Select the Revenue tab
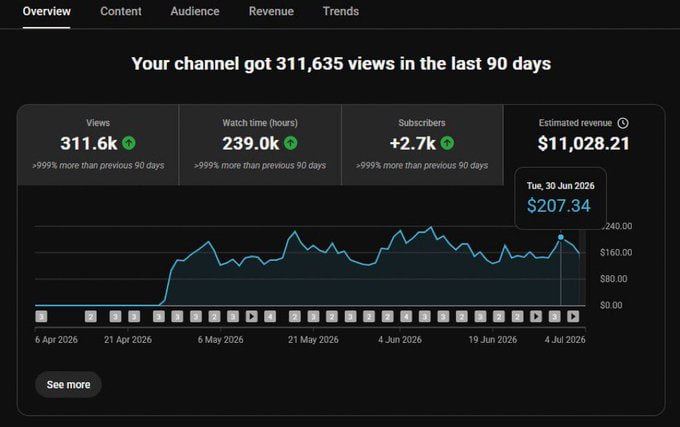The image size is (680, 427). click(271, 11)
